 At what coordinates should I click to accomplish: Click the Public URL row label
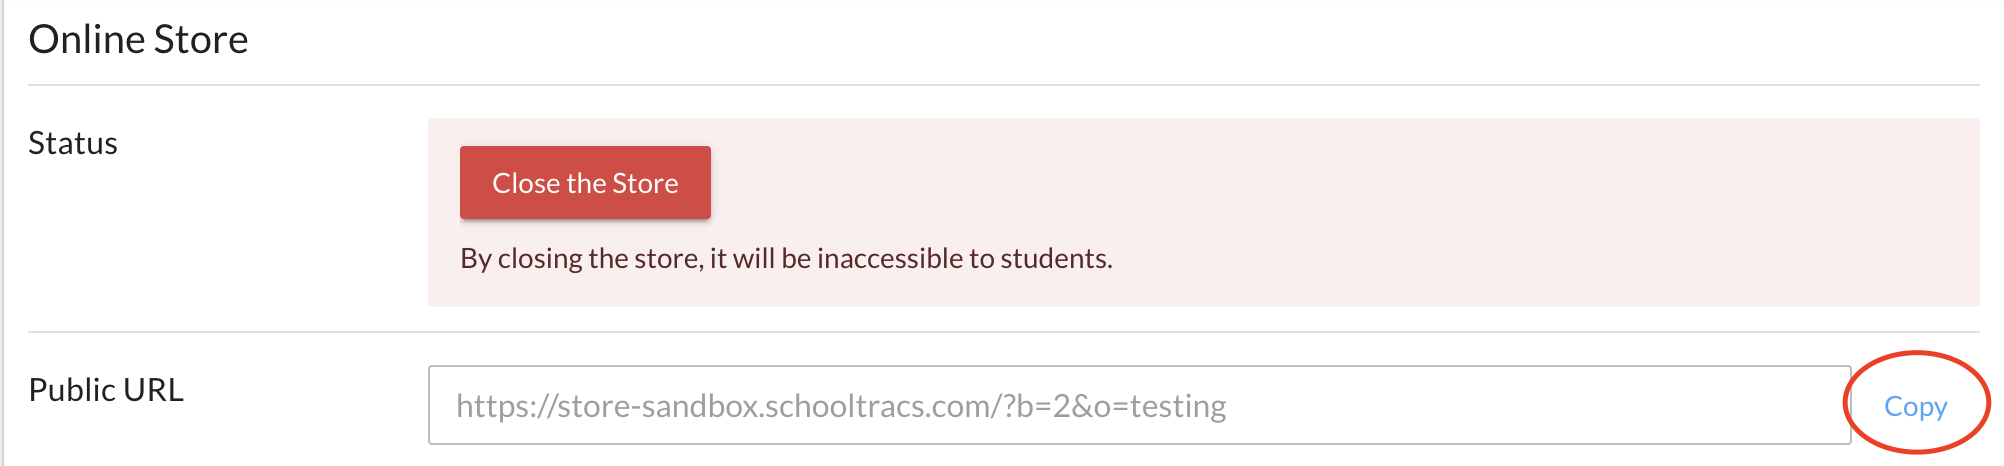106,389
